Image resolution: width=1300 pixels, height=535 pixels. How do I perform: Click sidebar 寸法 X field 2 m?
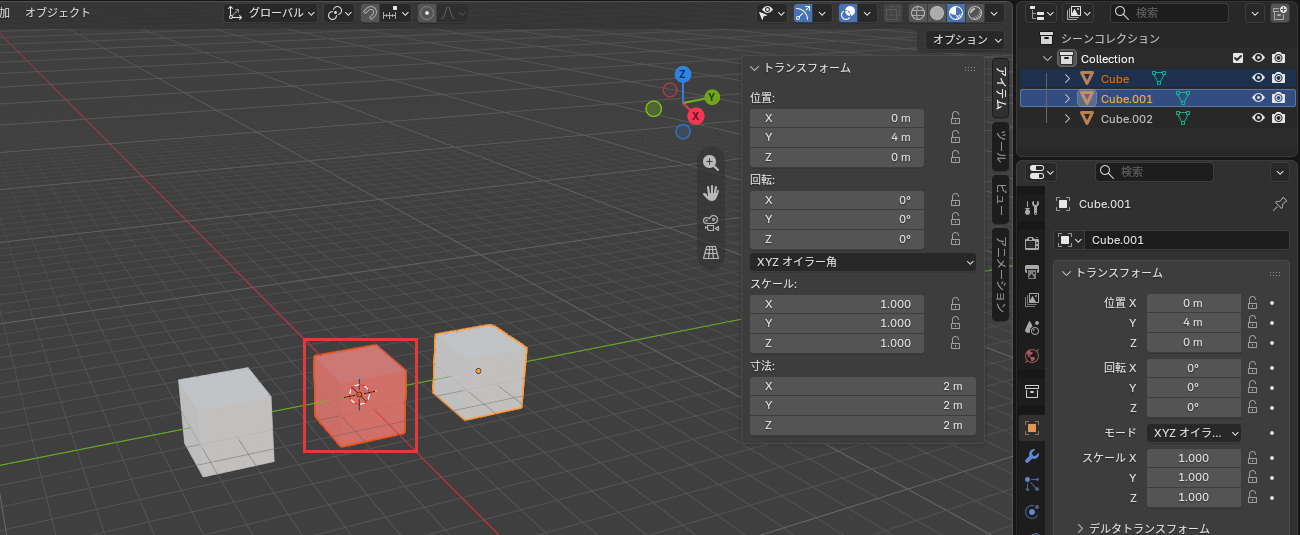tap(863, 386)
